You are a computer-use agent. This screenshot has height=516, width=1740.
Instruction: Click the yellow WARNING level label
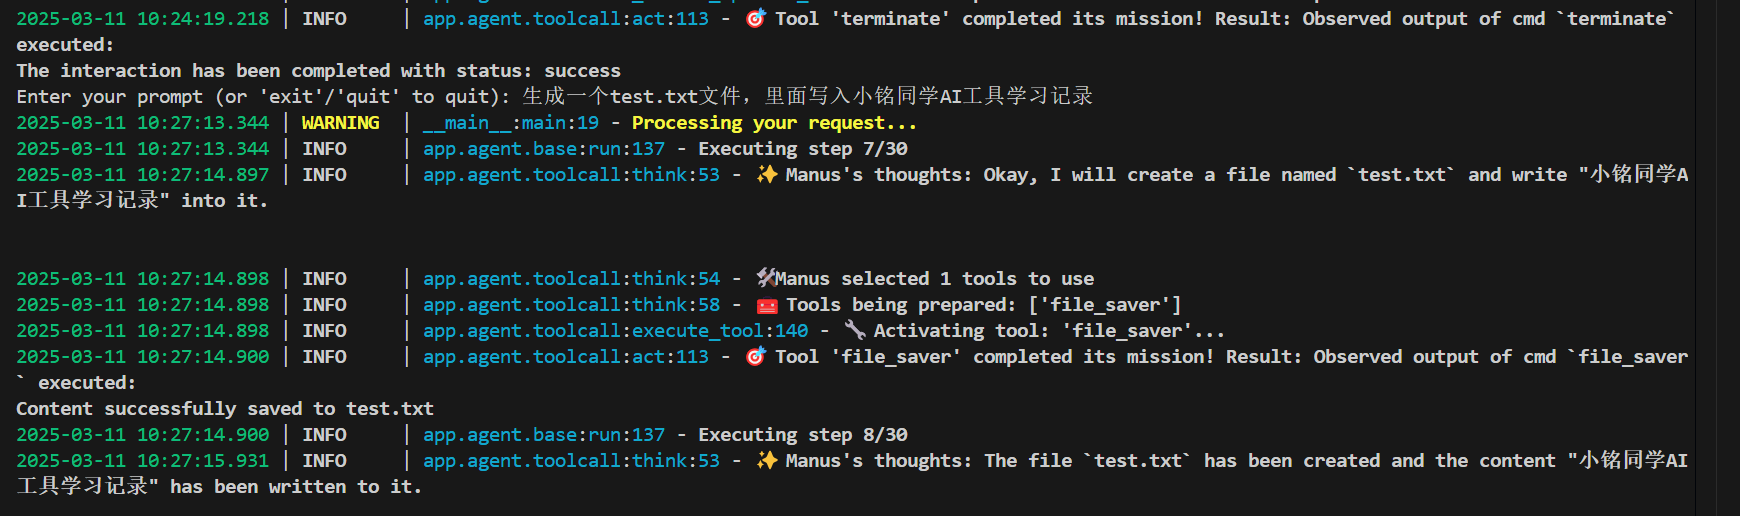click(340, 122)
